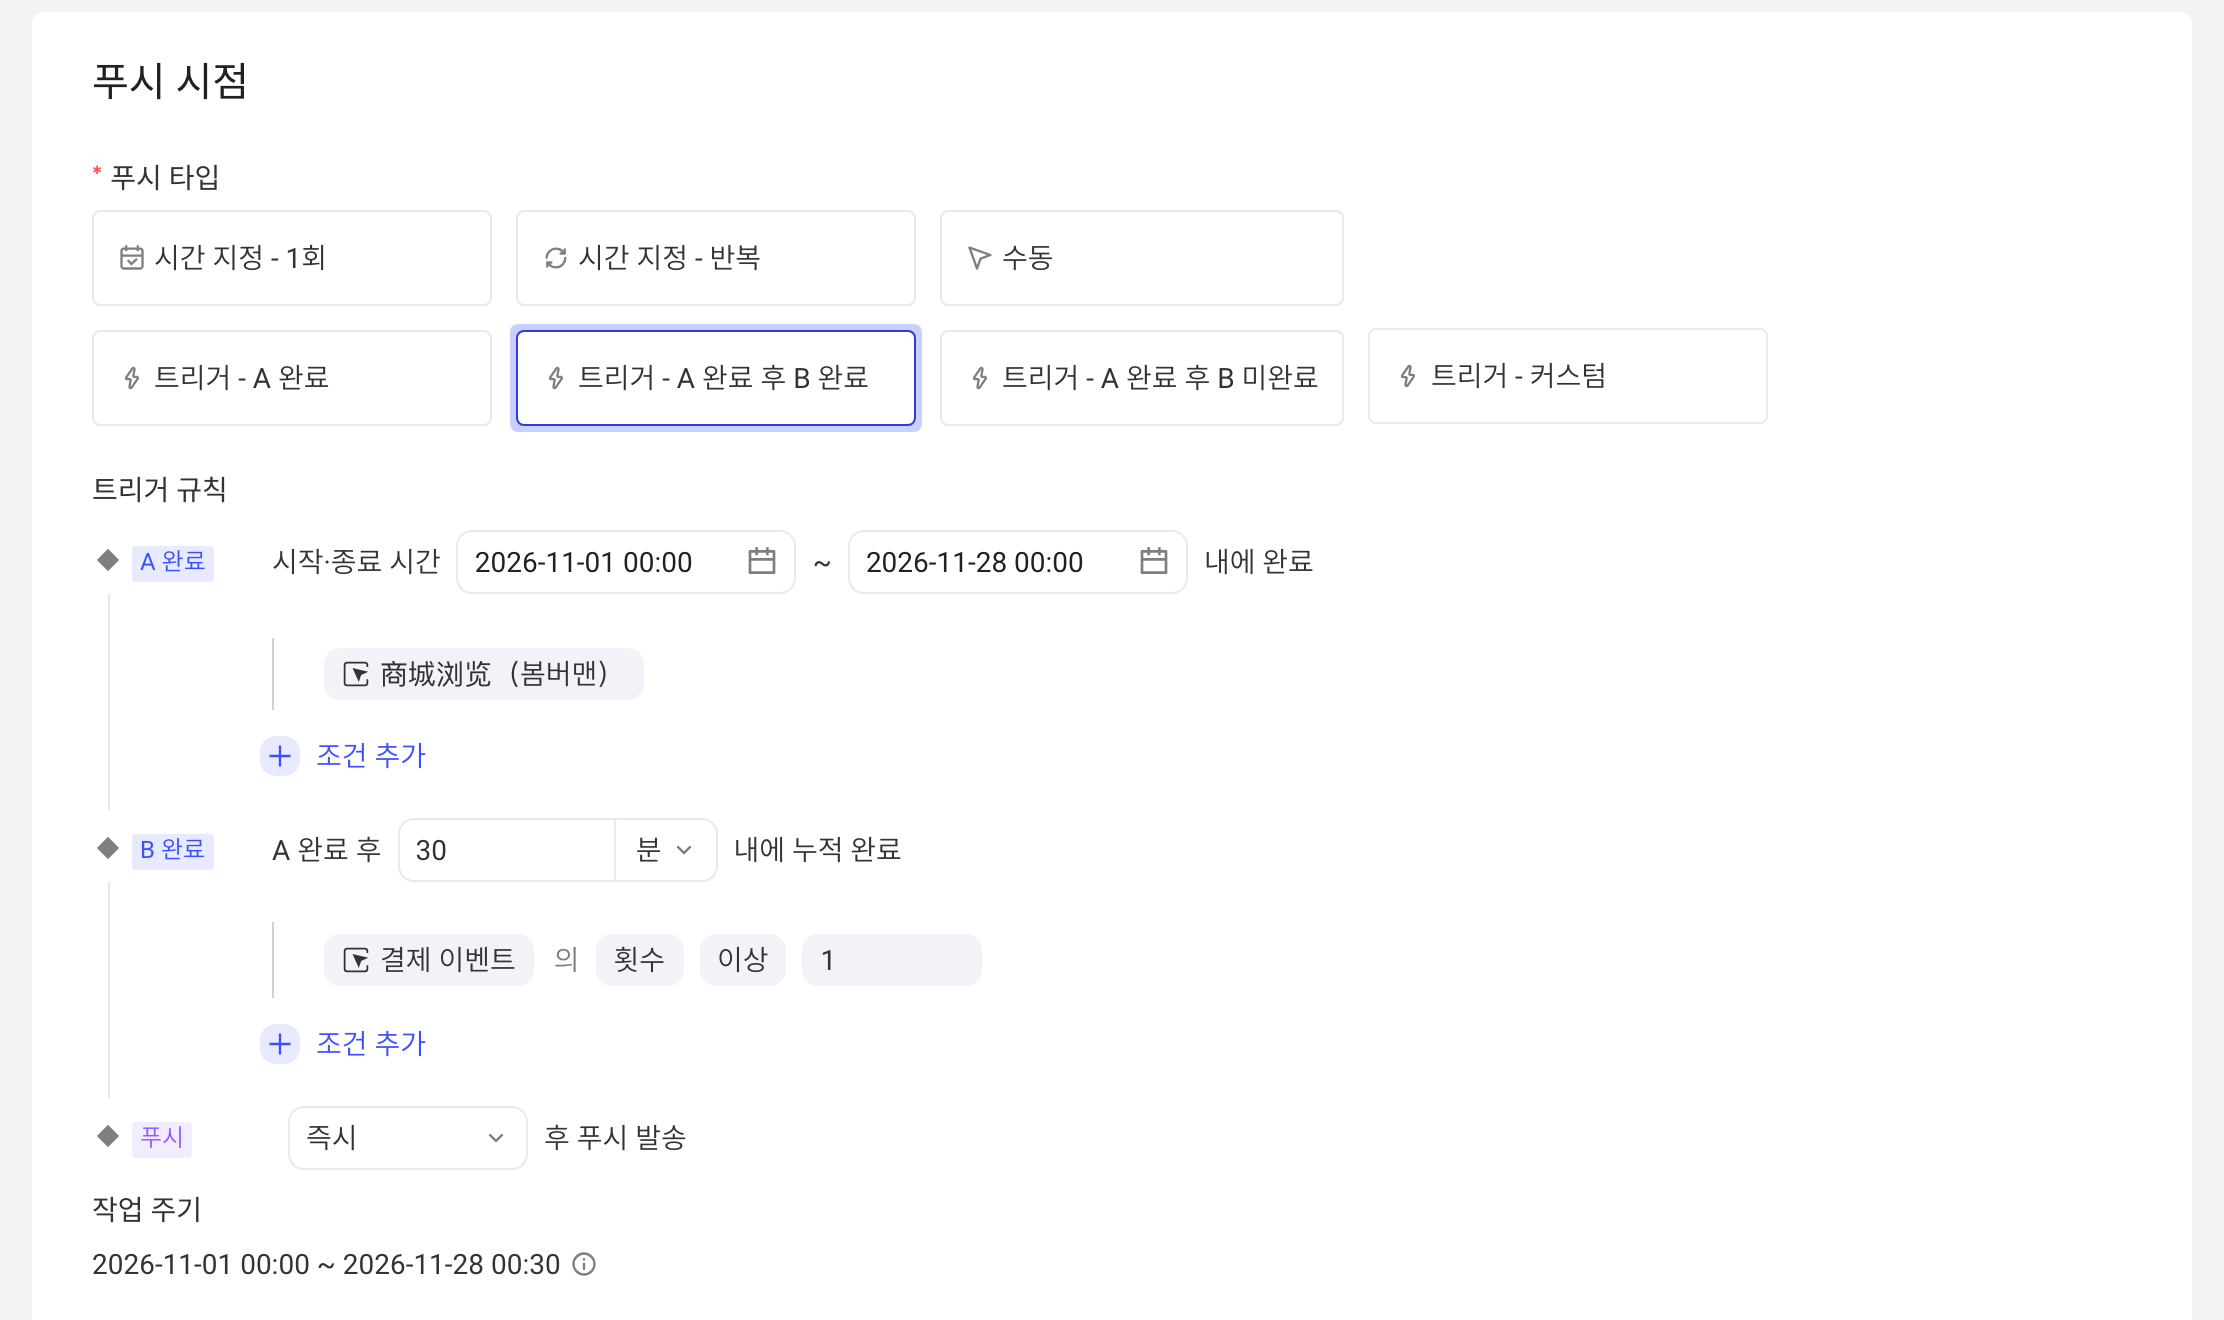This screenshot has height=1320, width=2224.
Task: Open the 횟수 metric selector
Action: point(639,960)
